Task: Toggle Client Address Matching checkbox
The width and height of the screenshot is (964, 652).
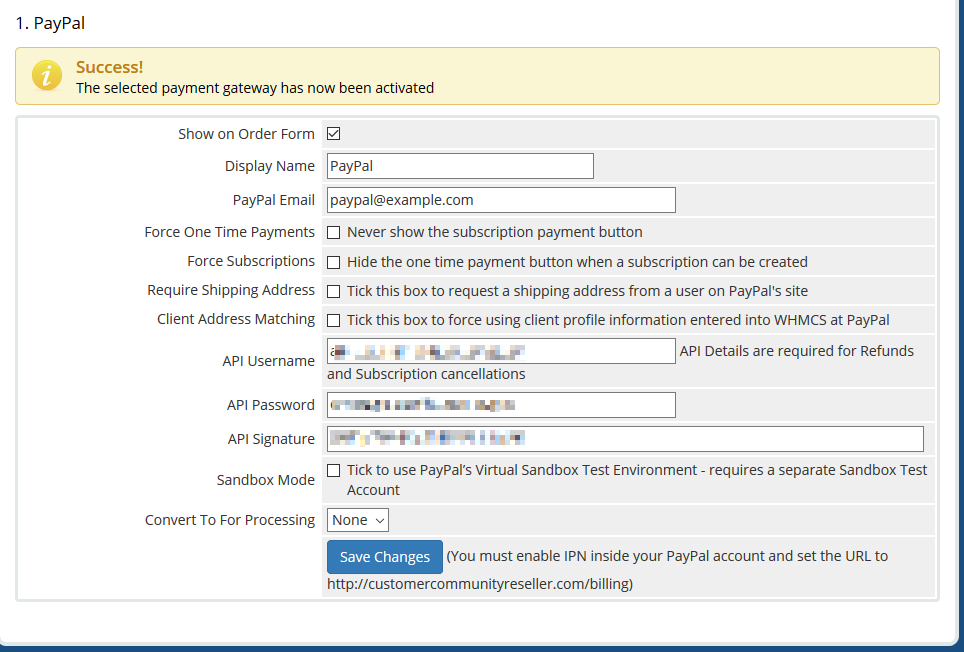Action: click(334, 320)
